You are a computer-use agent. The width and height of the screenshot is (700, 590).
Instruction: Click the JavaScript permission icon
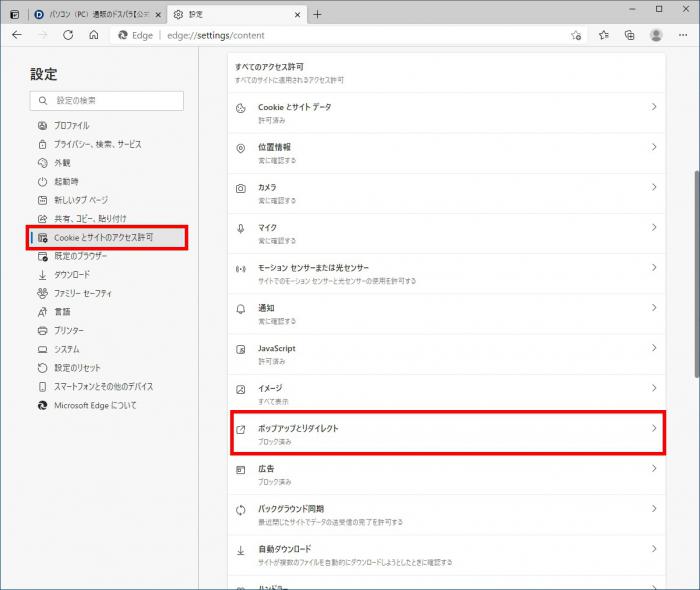pyautogui.click(x=241, y=349)
